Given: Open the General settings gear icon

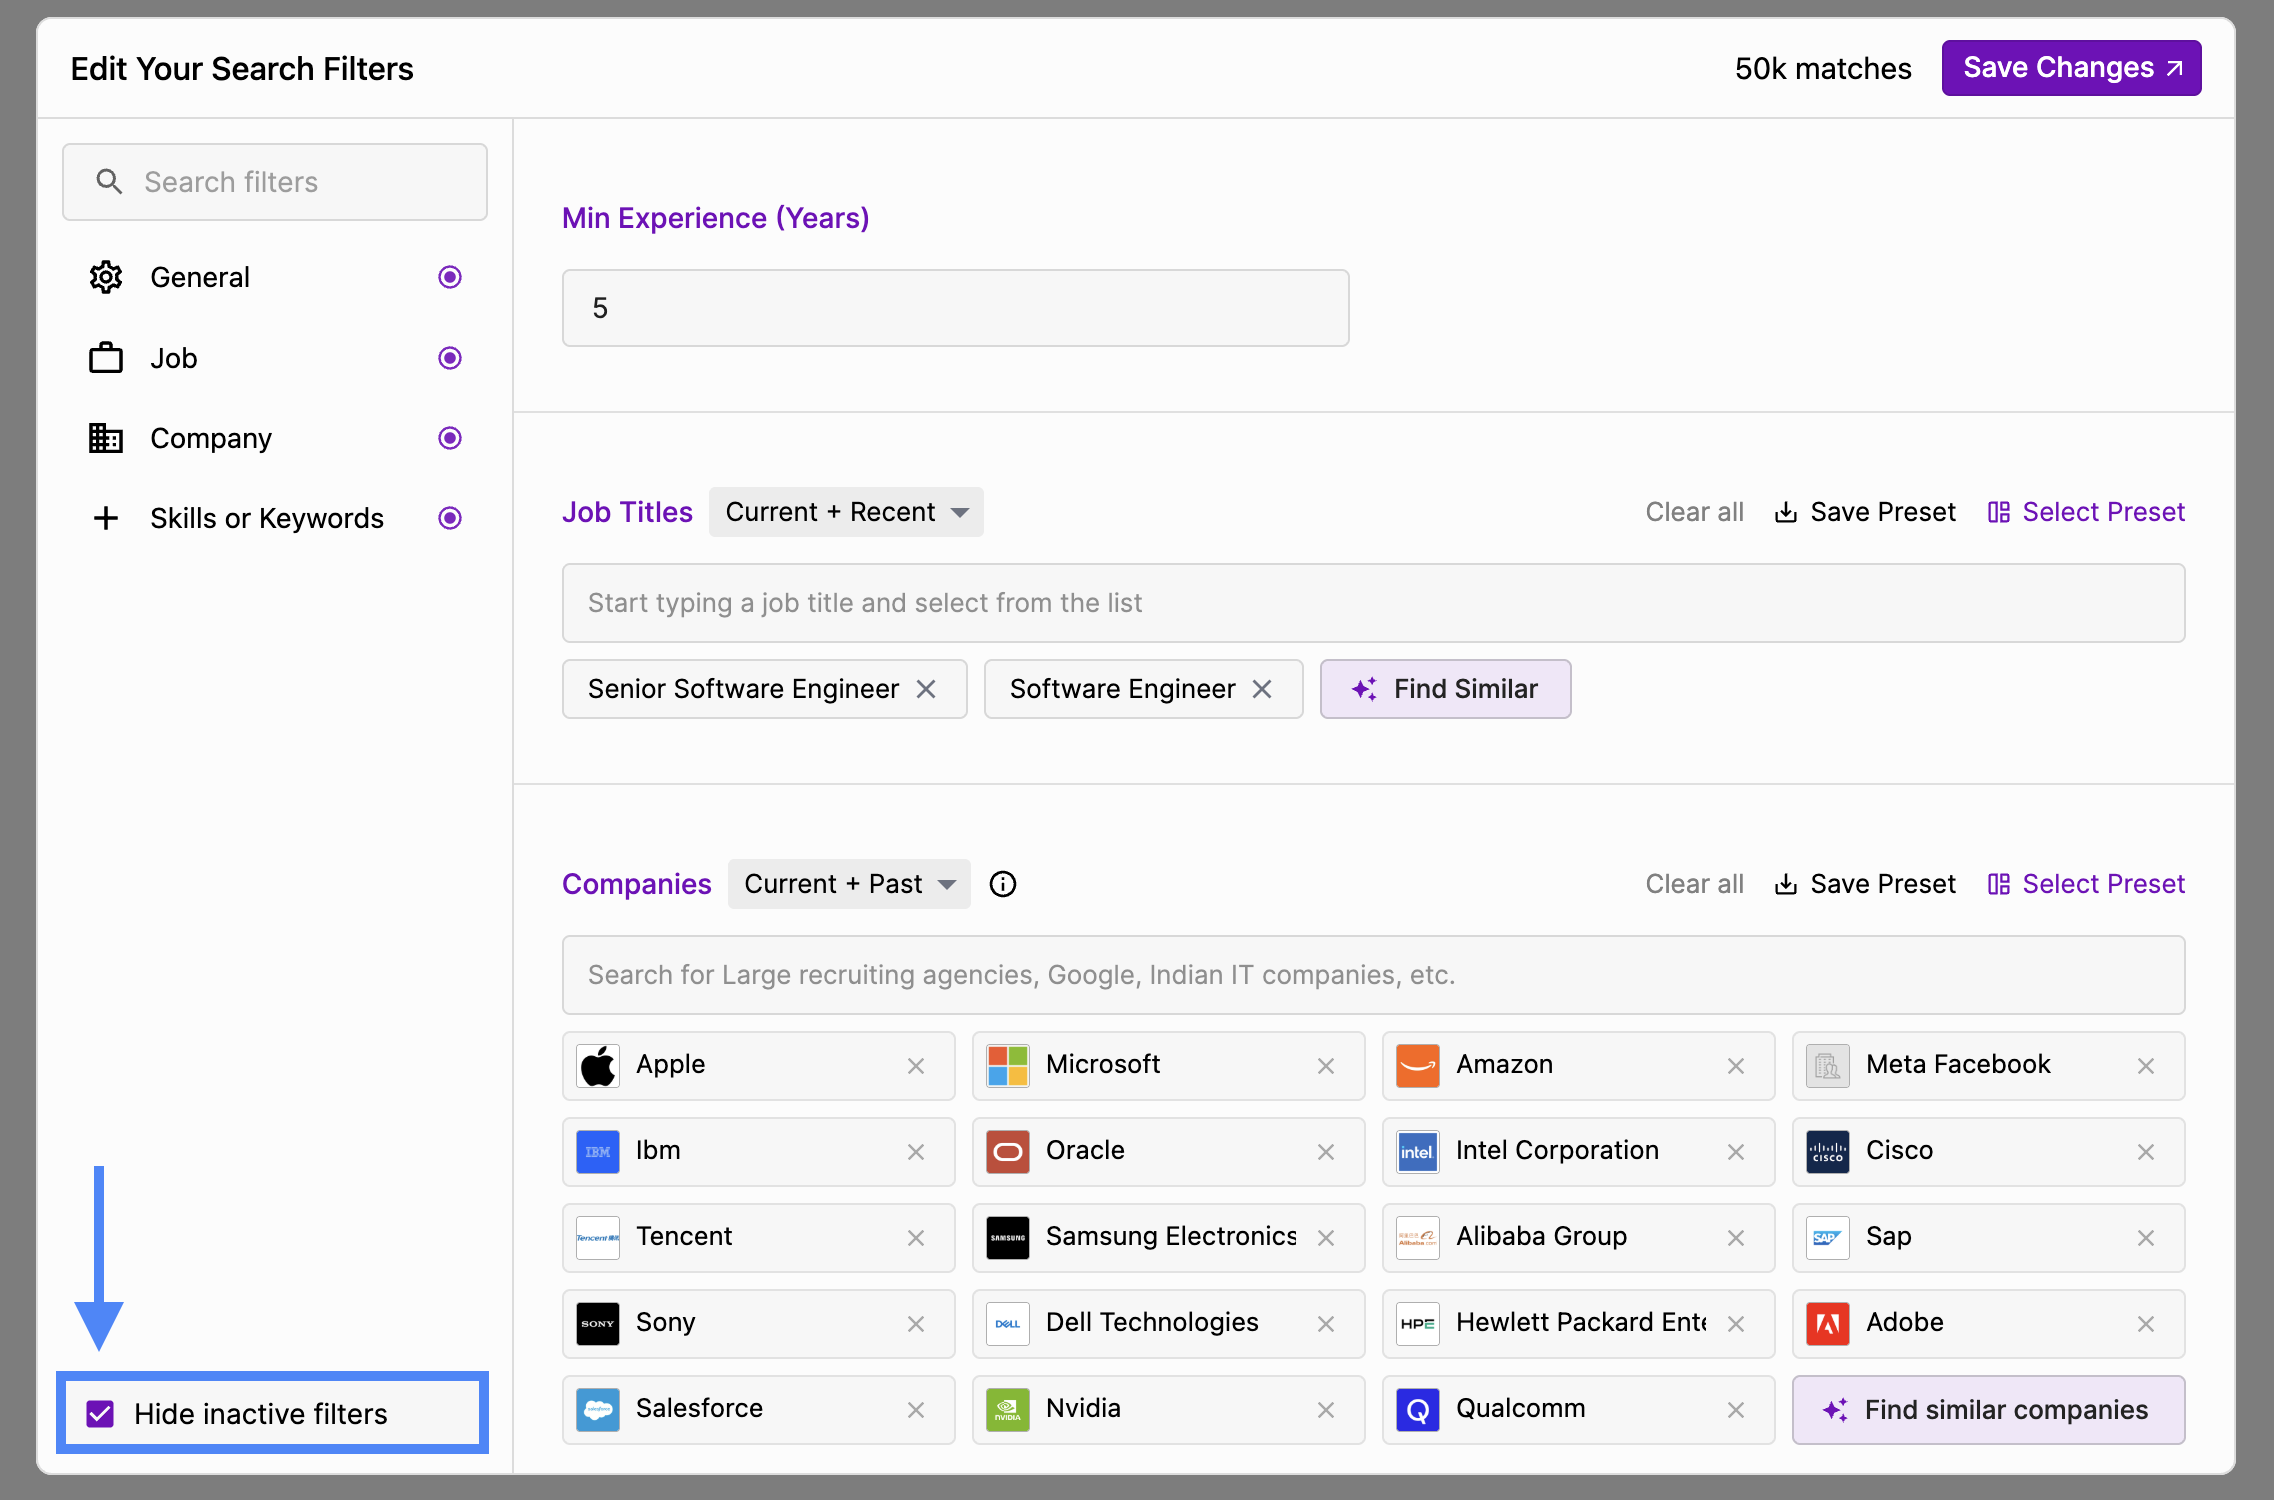Looking at the screenshot, I should point(106,277).
